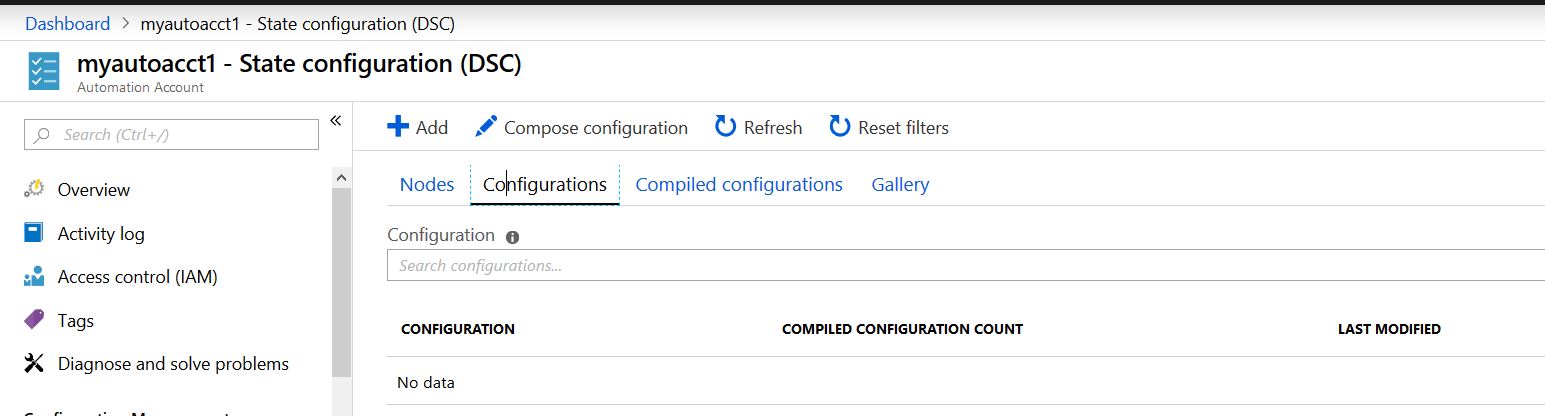Click the State configuration DSC resource icon
The height and width of the screenshot is (416, 1545).
coord(43,72)
